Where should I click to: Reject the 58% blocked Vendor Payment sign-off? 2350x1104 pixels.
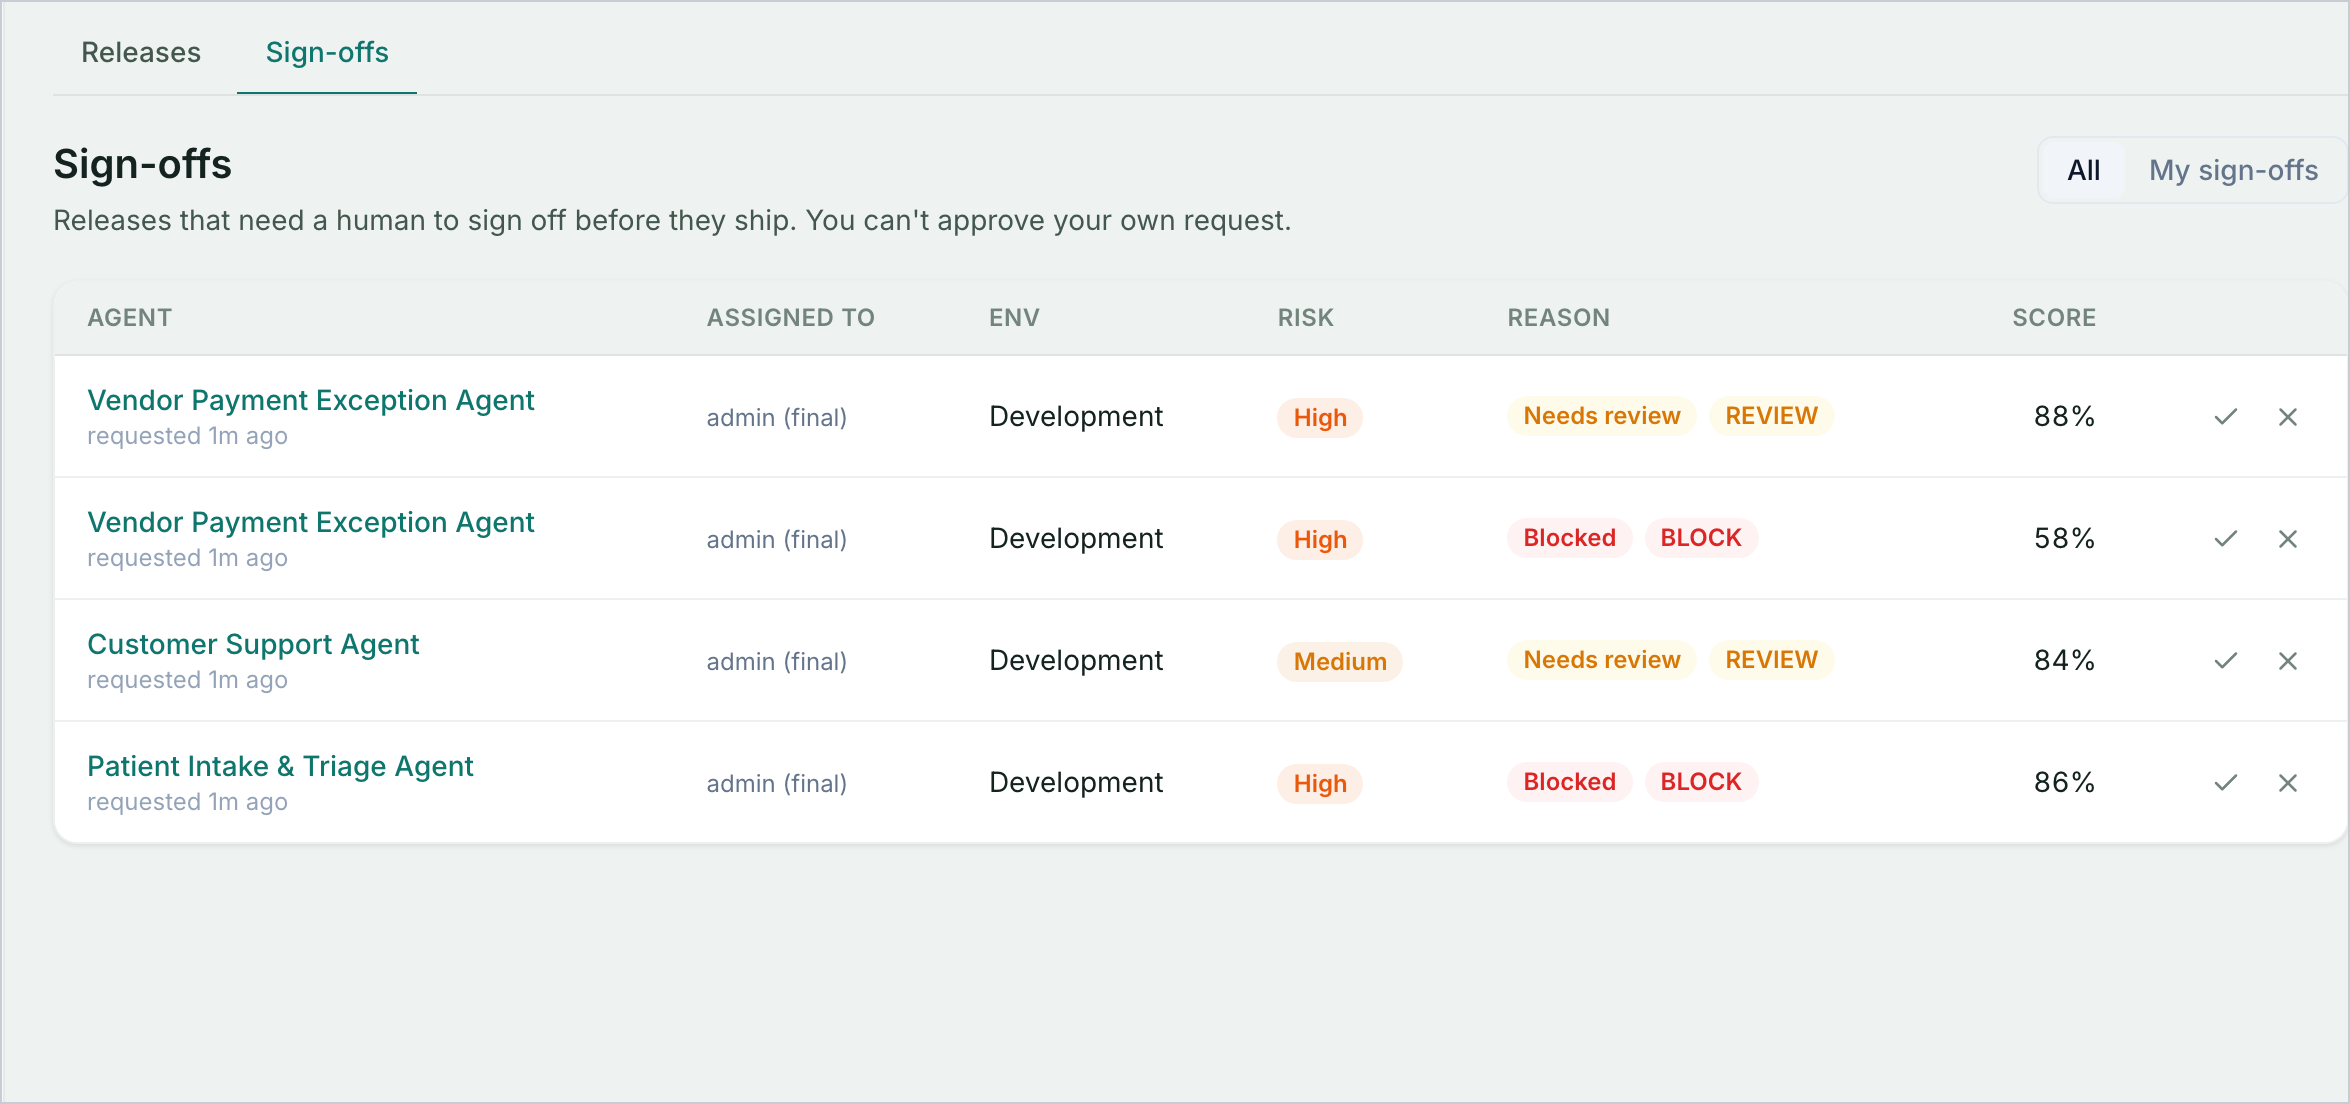pyautogui.click(x=2288, y=539)
